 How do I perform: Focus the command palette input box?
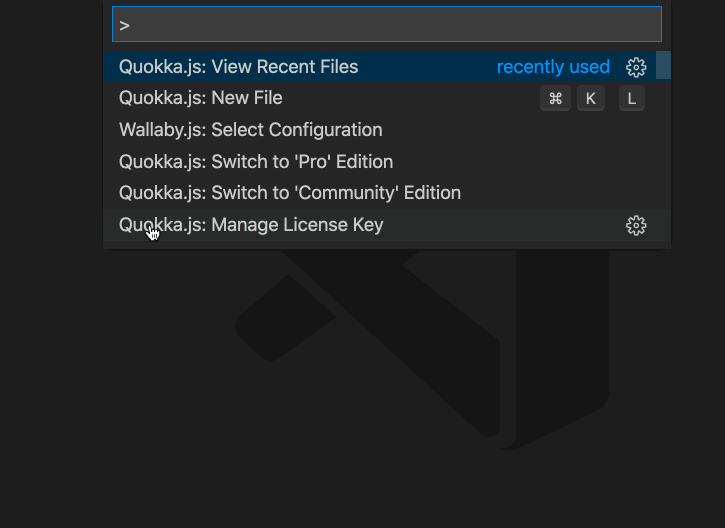coord(387,24)
